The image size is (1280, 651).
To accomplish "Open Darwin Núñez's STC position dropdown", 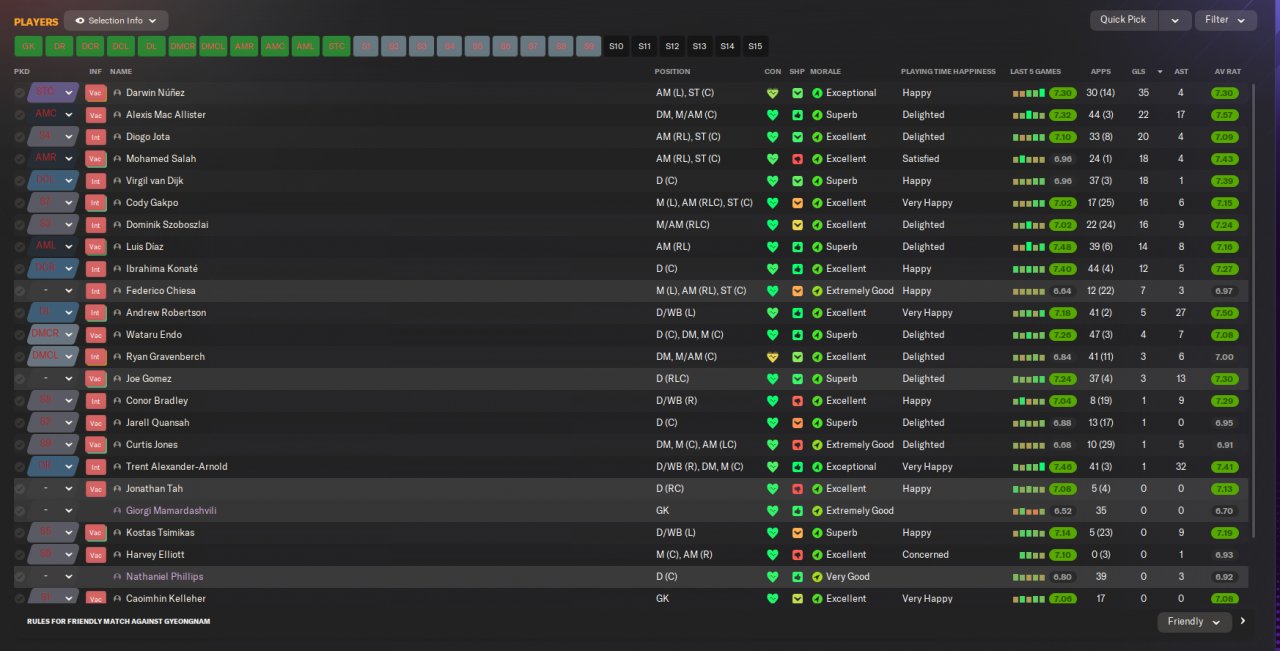I will tap(53, 93).
